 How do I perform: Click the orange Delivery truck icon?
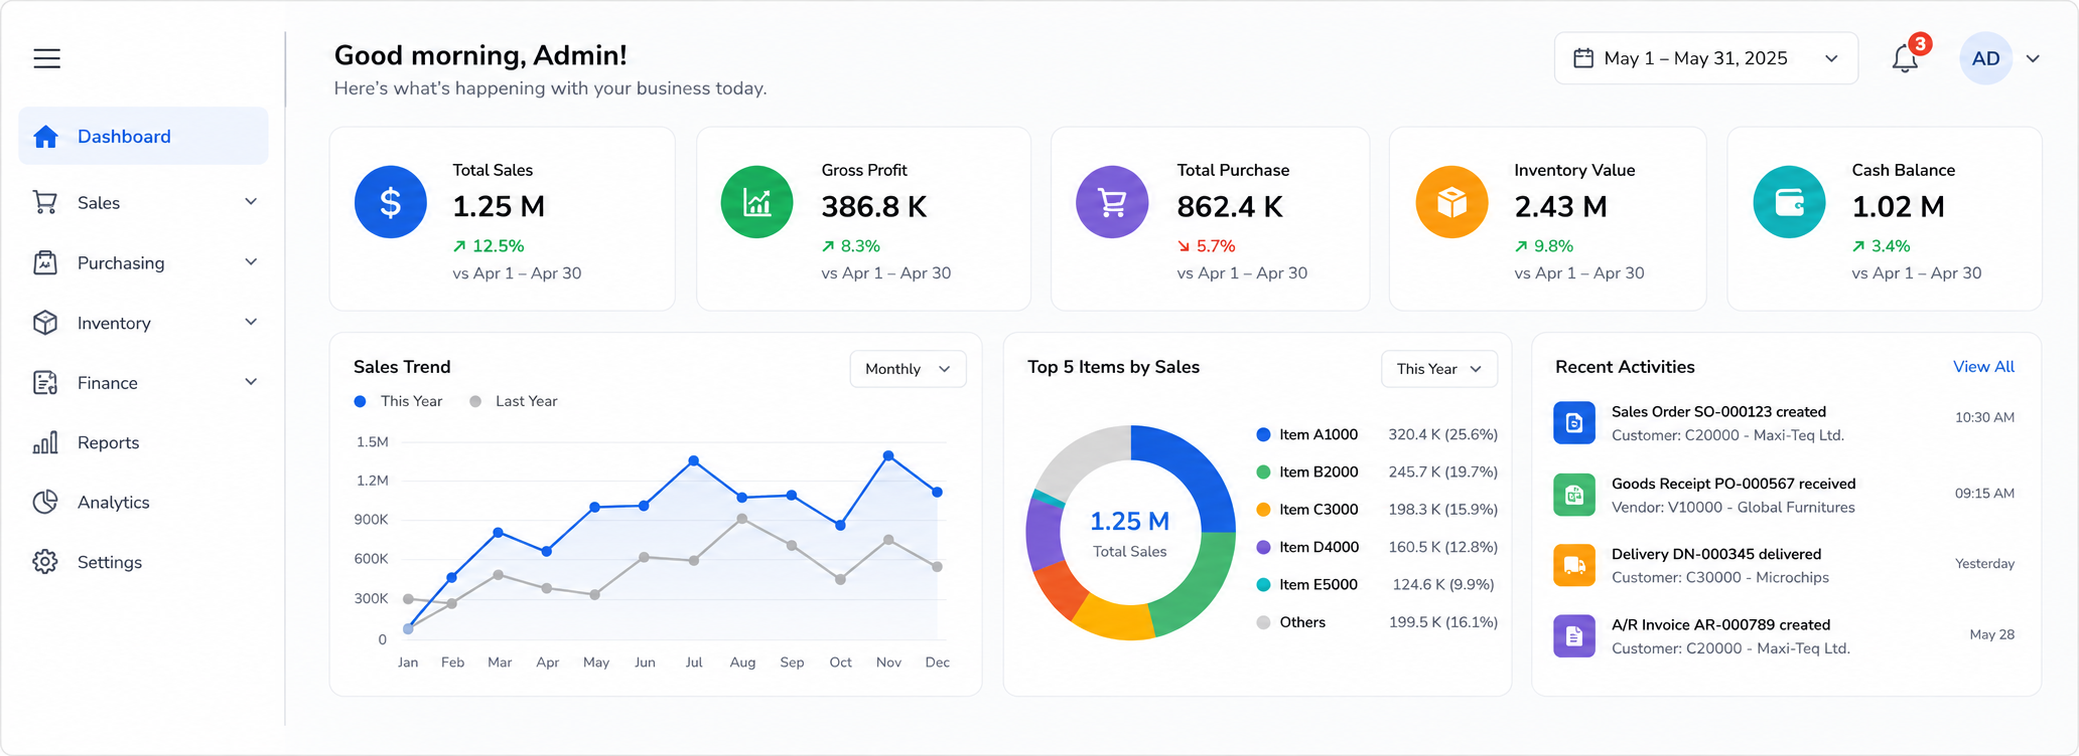click(1574, 565)
